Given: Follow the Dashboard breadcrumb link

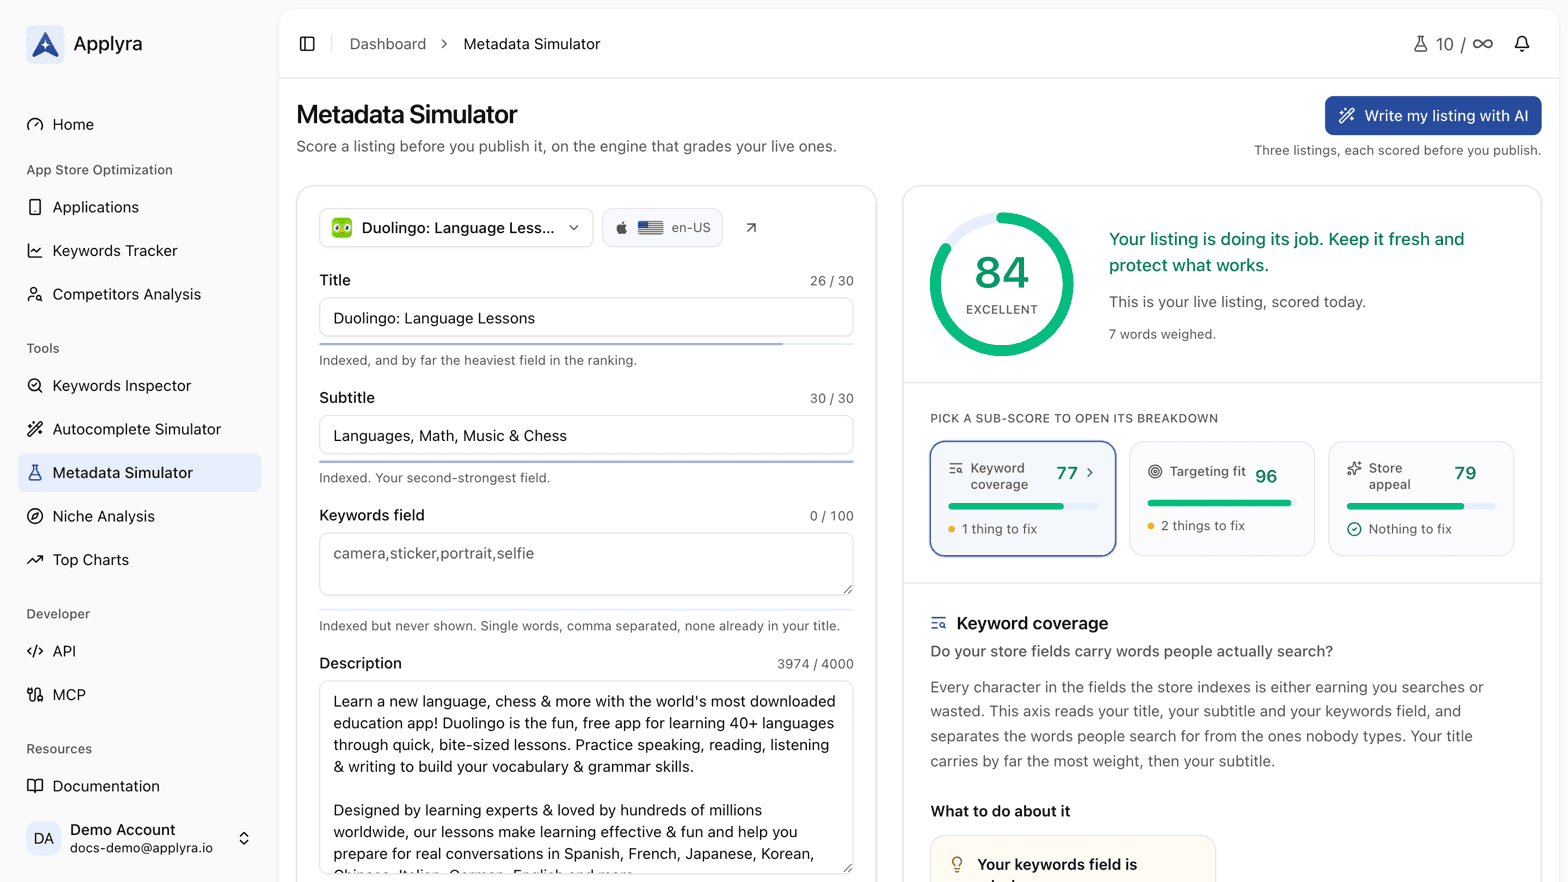Looking at the screenshot, I should 388,44.
